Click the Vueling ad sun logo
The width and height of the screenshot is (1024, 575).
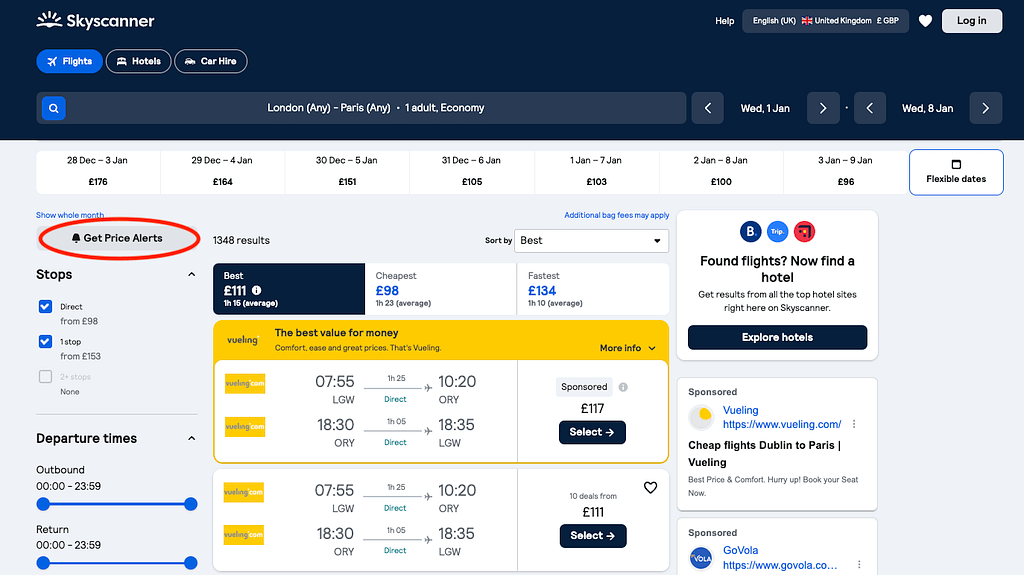701,417
